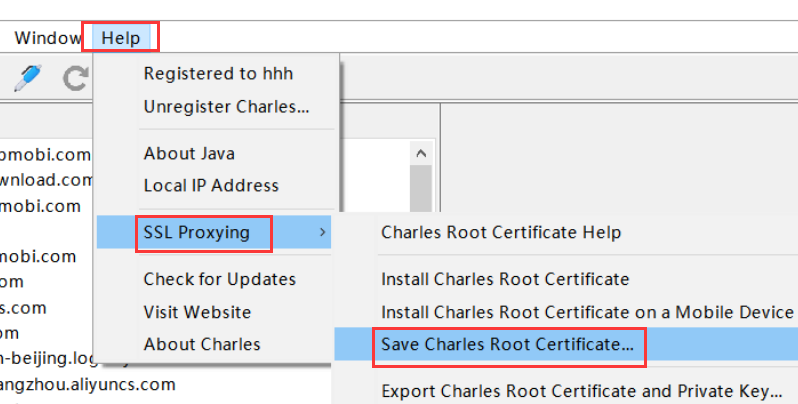This screenshot has width=798, height=404.
Task: Select the host row containing beijing.log
Action: coord(48,359)
